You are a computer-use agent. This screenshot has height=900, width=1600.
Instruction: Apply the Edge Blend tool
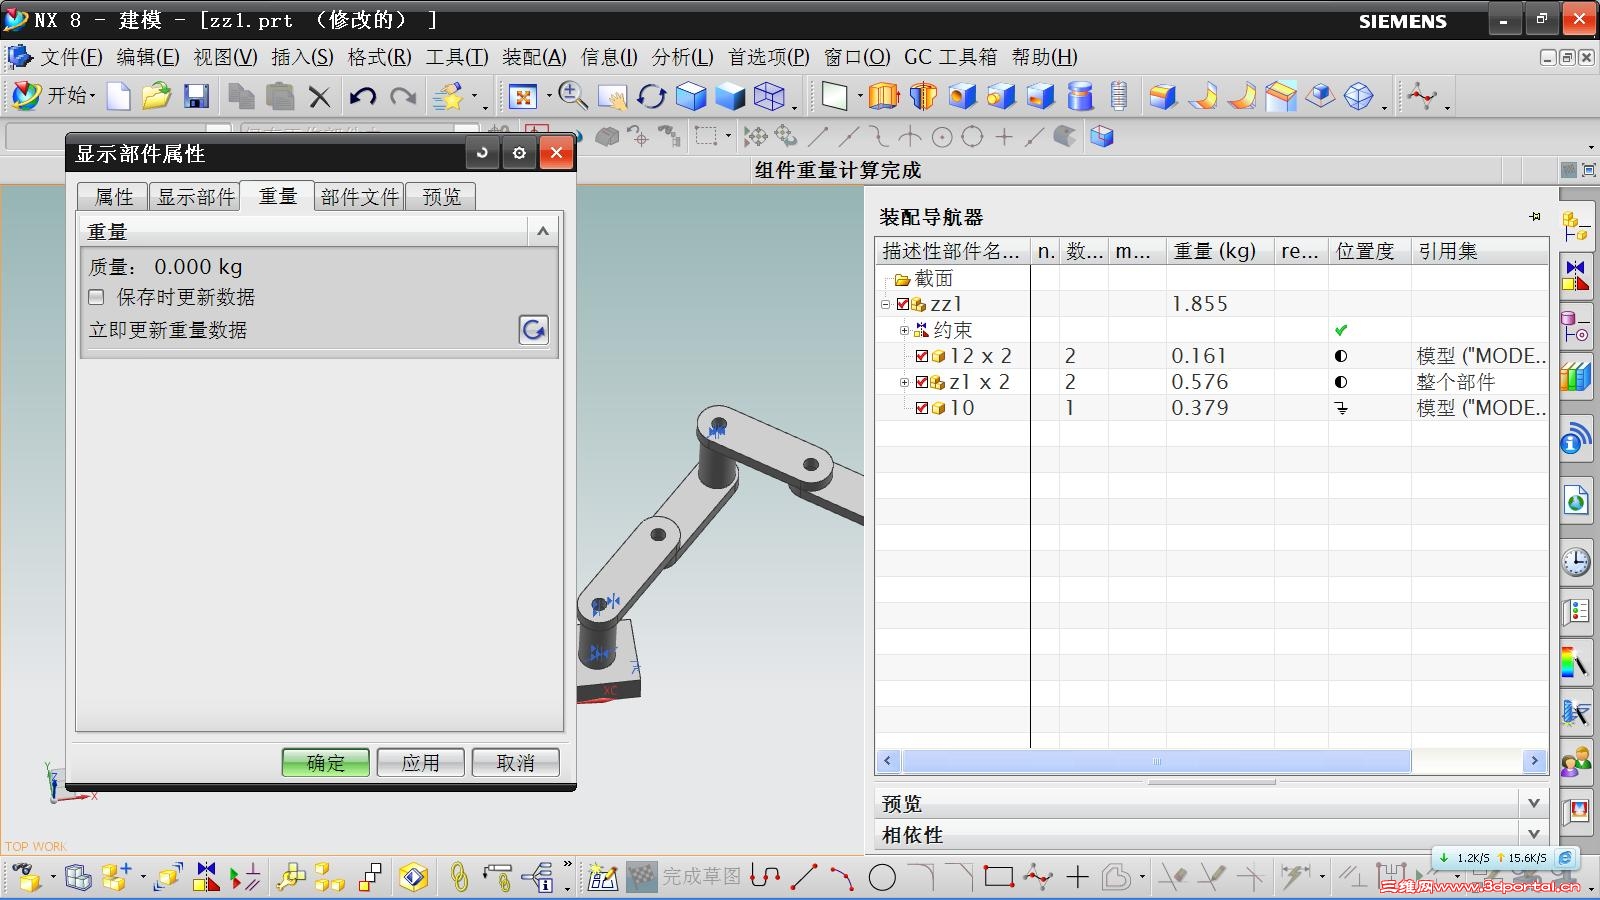pyautogui.click(x=1162, y=96)
